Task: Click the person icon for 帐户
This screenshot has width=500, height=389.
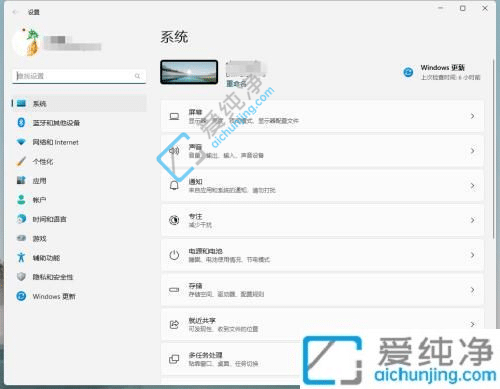Action: pos(21,200)
